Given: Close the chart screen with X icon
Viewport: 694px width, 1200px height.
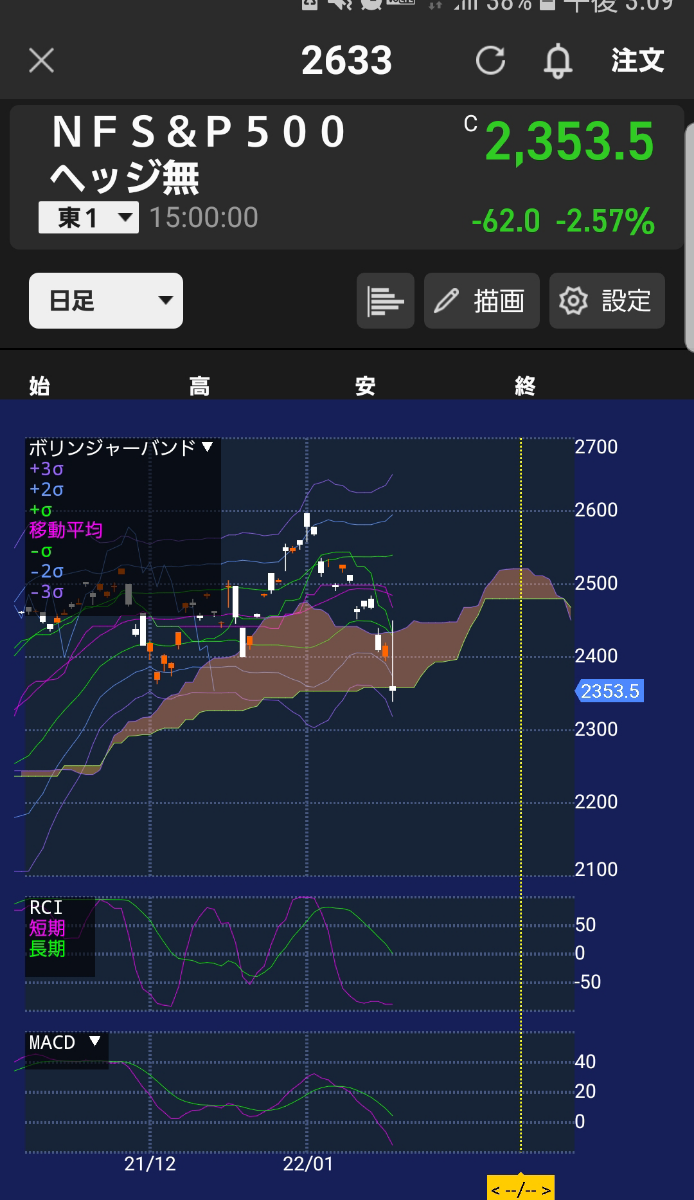Looking at the screenshot, I should tap(41, 61).
